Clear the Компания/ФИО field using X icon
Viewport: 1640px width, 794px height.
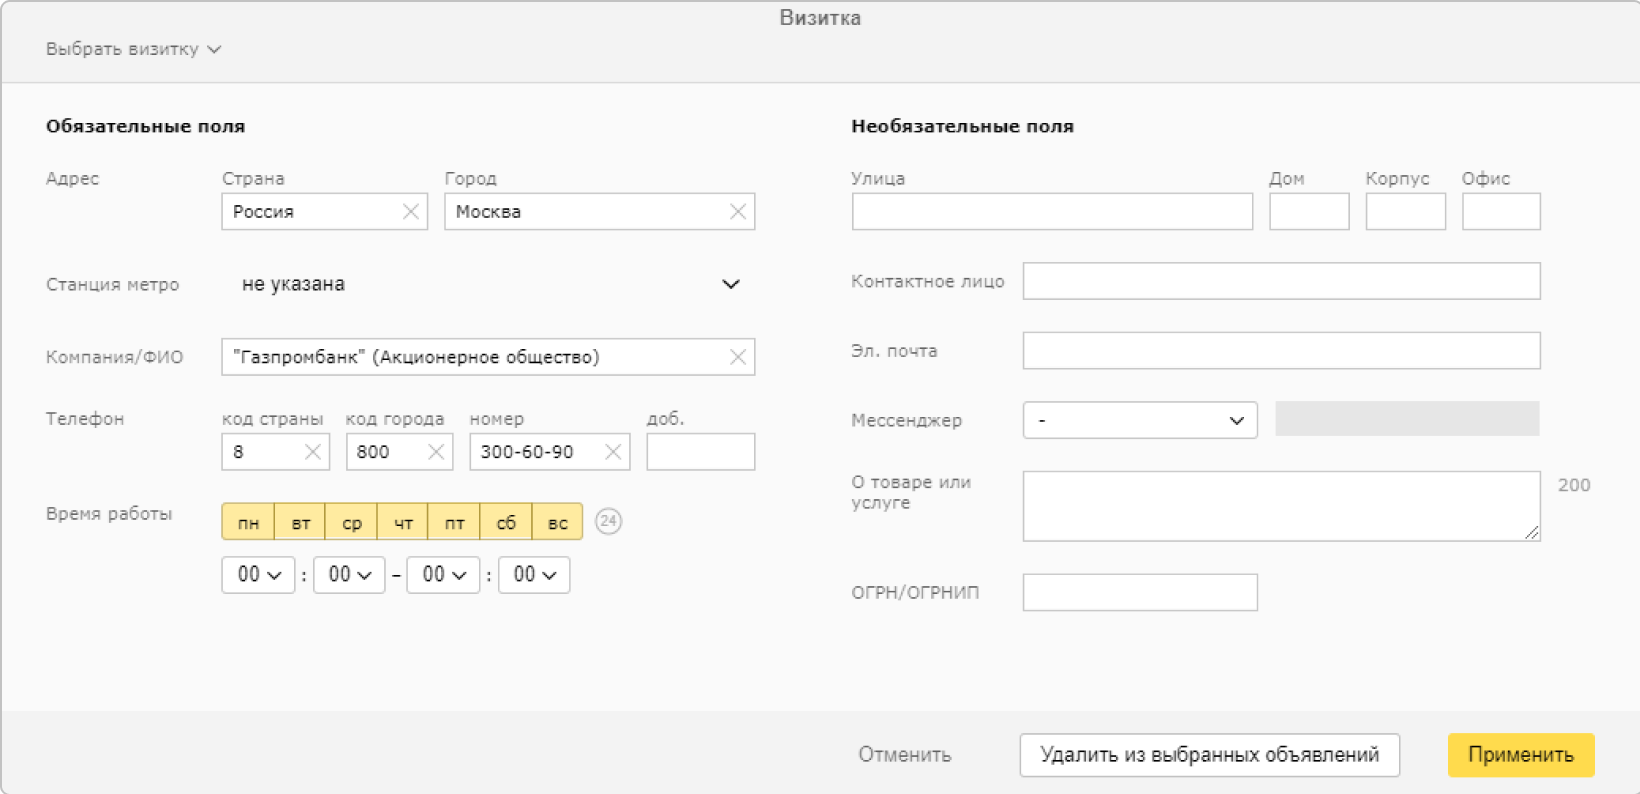737,357
